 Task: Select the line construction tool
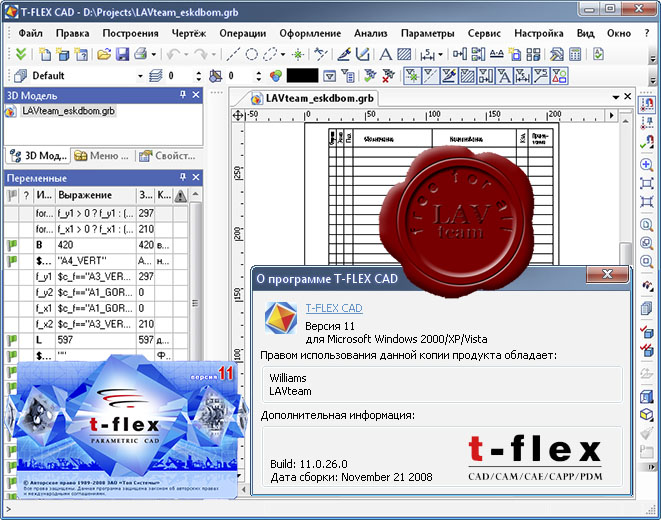click(233, 54)
